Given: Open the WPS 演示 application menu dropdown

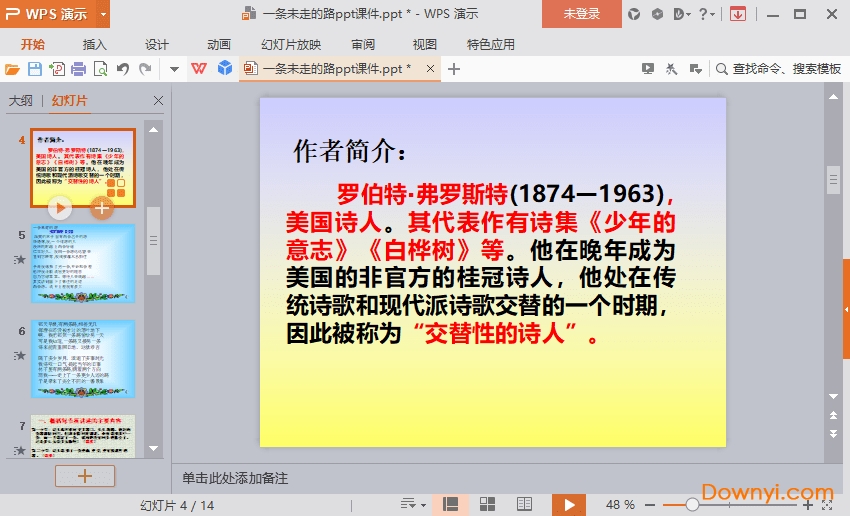Looking at the screenshot, I should point(104,14).
